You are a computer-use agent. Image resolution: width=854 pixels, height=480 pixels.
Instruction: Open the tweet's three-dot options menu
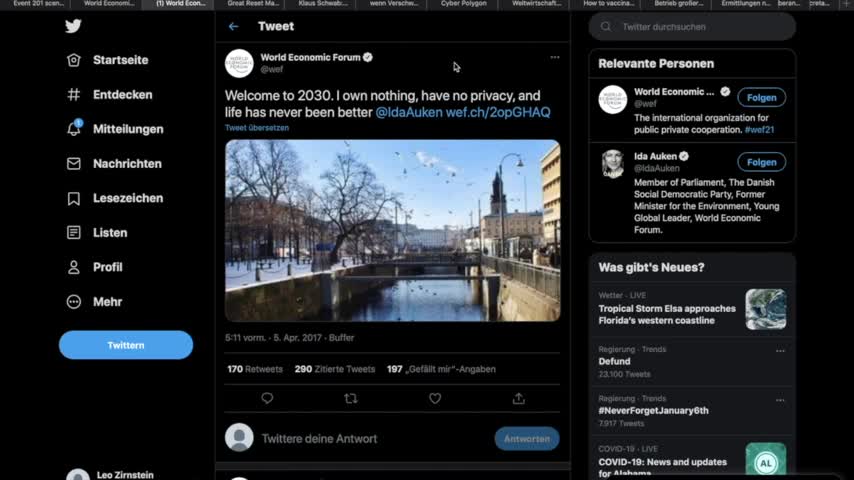[x=554, y=57]
